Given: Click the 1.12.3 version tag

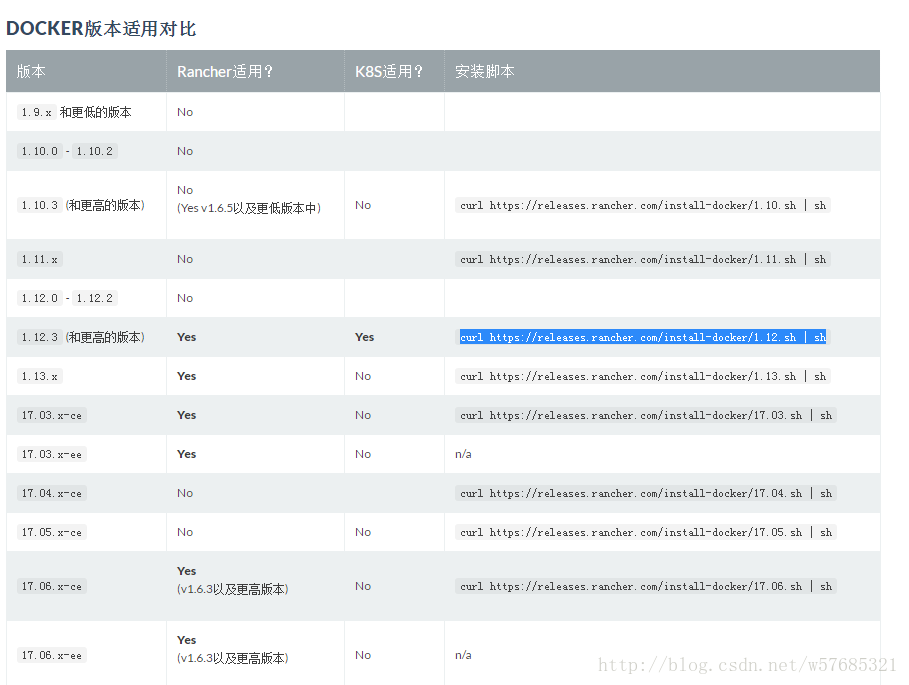Looking at the screenshot, I should point(39,337).
